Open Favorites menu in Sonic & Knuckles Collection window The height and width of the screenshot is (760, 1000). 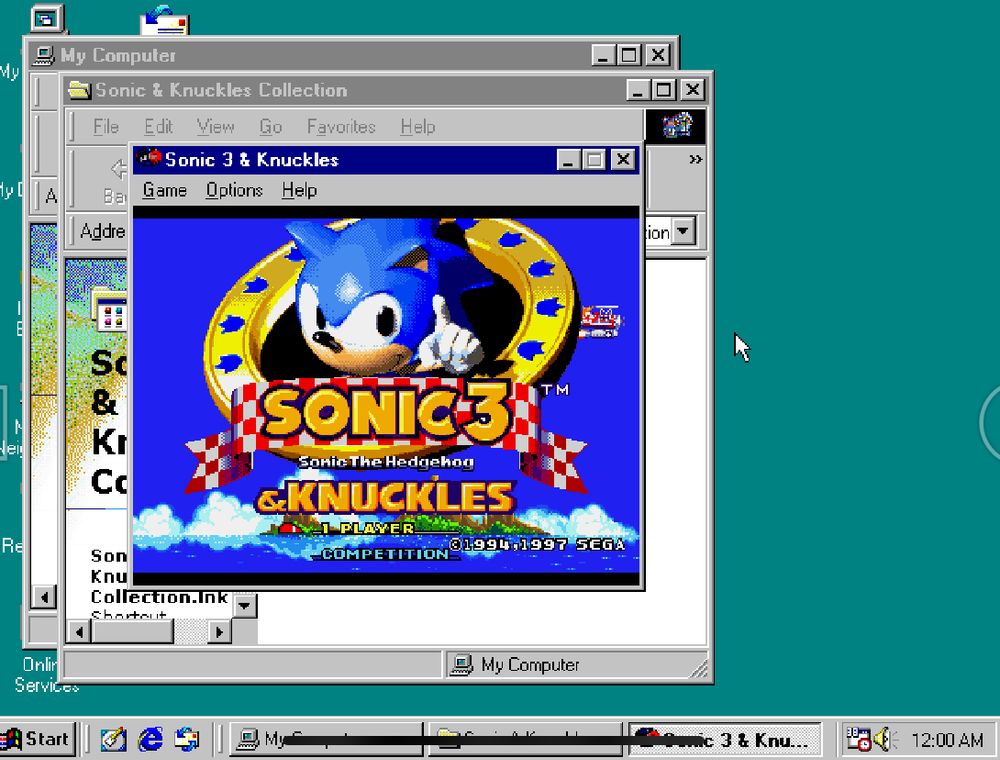point(341,127)
